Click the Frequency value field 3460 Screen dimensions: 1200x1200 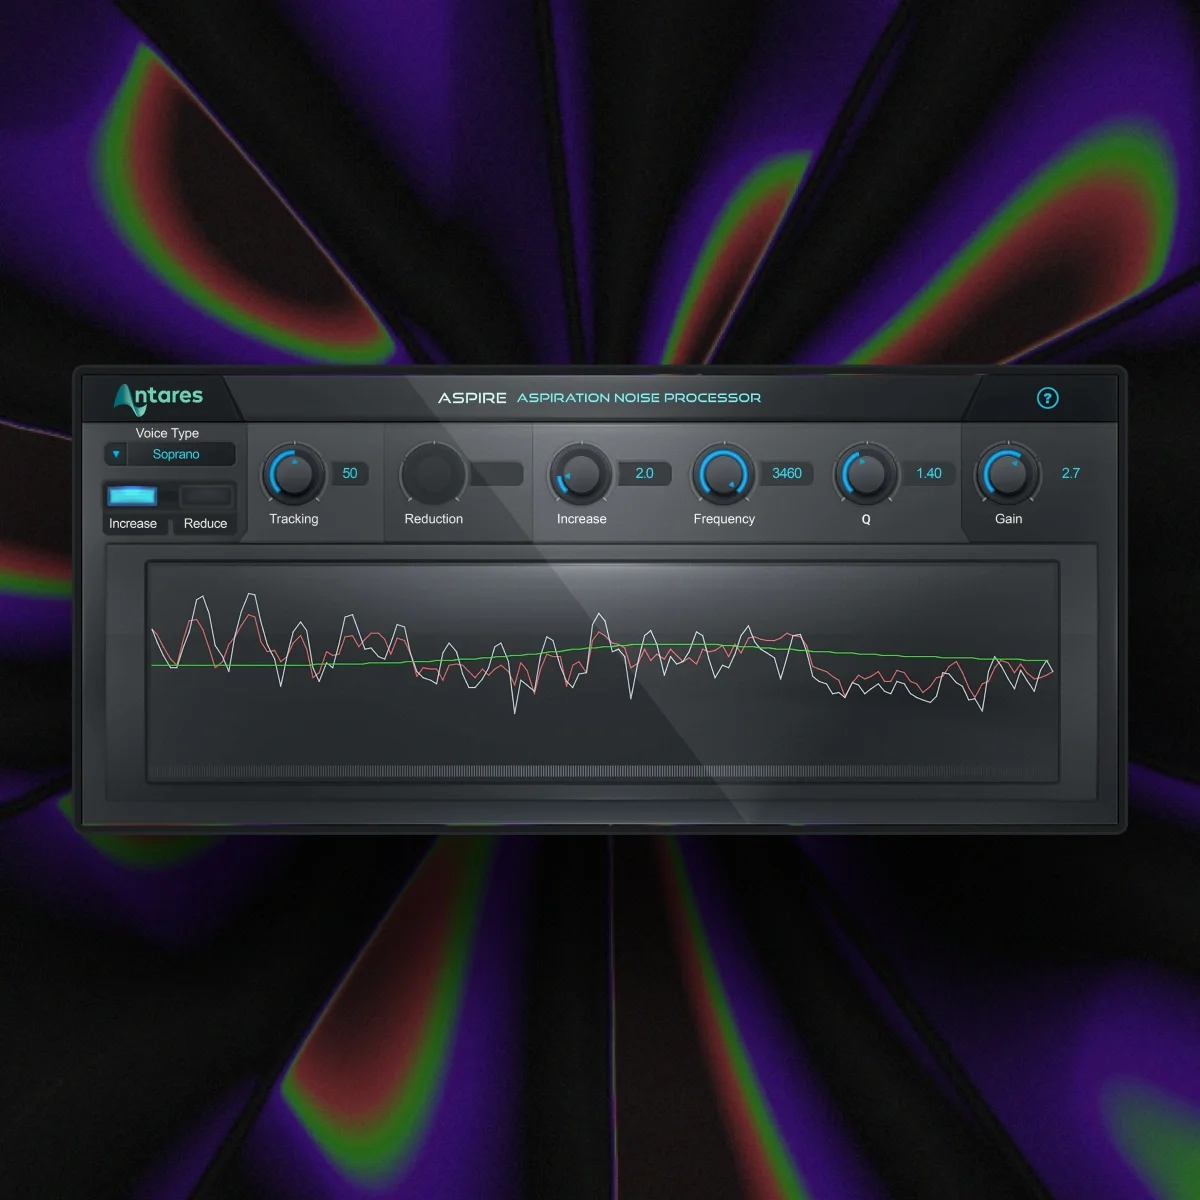pyautogui.click(x=787, y=473)
